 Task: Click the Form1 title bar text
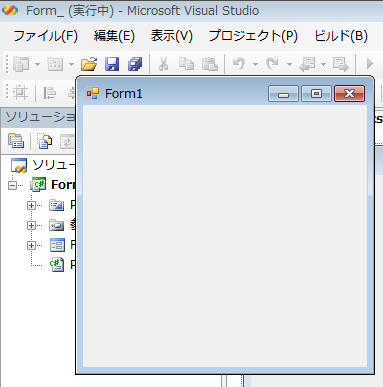click(x=124, y=94)
